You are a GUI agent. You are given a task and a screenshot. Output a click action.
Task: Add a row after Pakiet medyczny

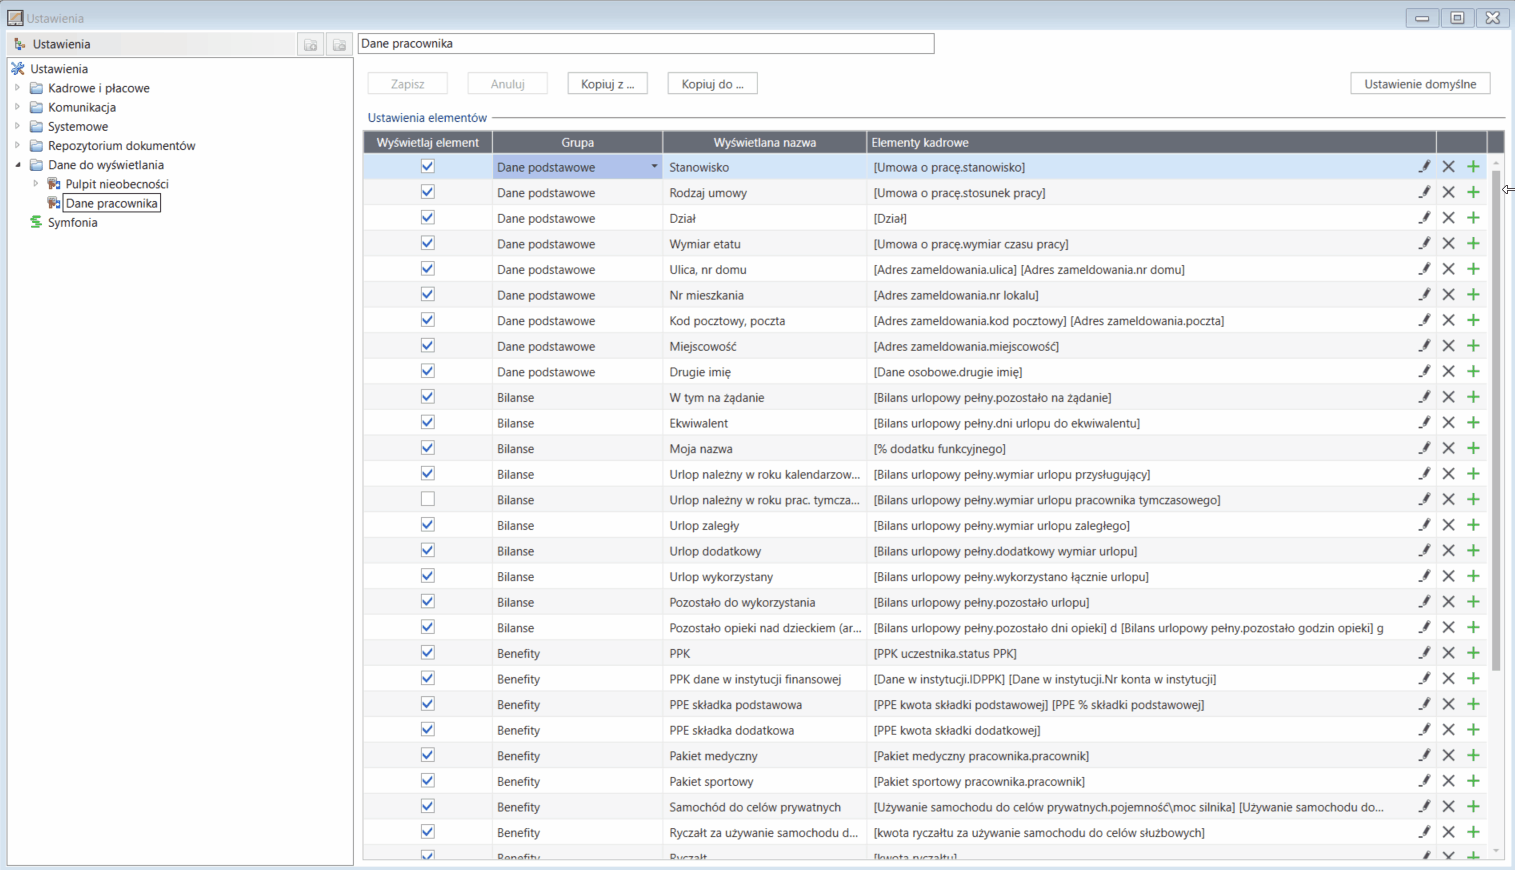click(1473, 756)
